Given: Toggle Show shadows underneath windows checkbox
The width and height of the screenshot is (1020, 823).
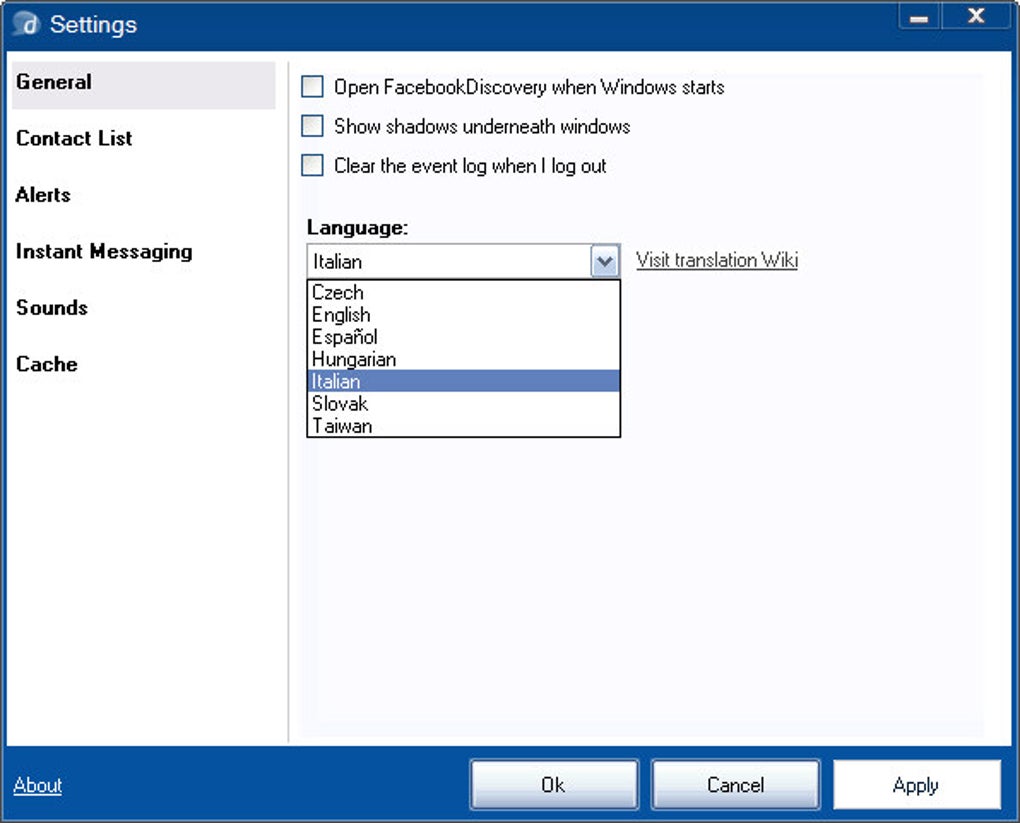Looking at the screenshot, I should (312, 126).
